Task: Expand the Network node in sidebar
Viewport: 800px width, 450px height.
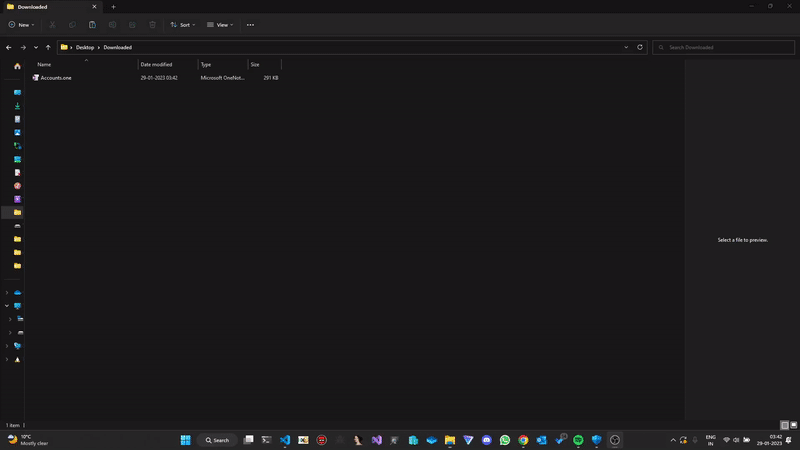Action: click(x=7, y=346)
